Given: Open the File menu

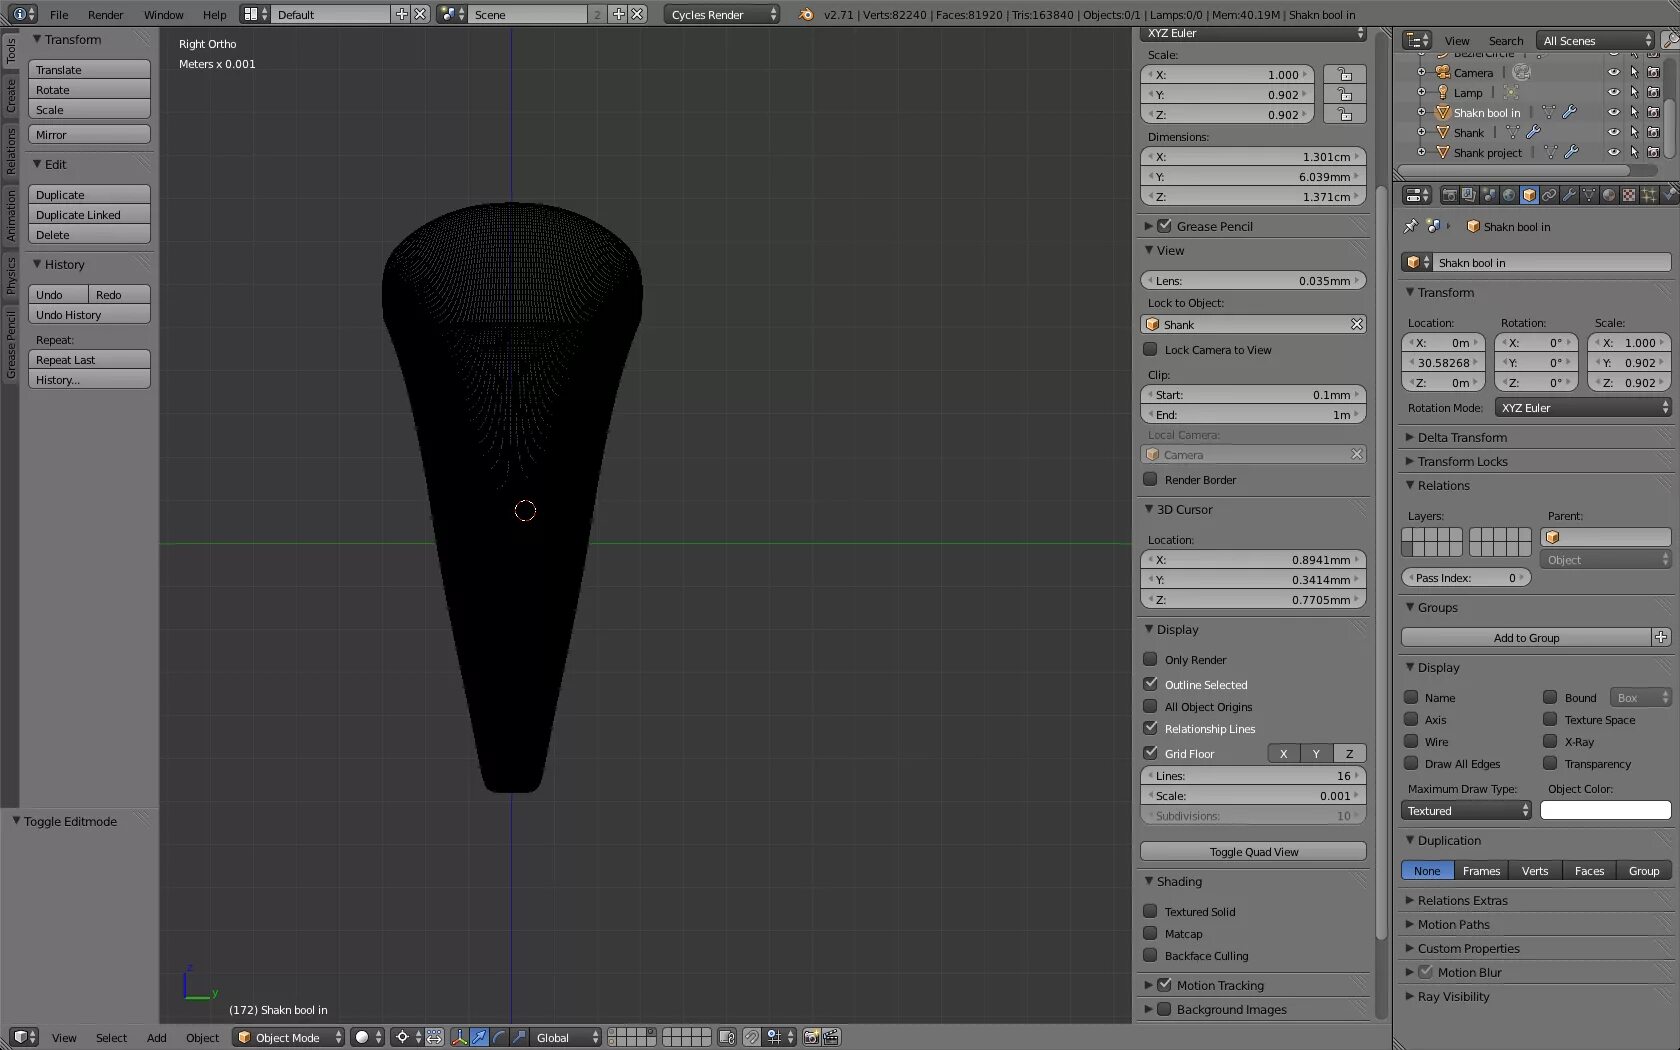Looking at the screenshot, I should [59, 14].
